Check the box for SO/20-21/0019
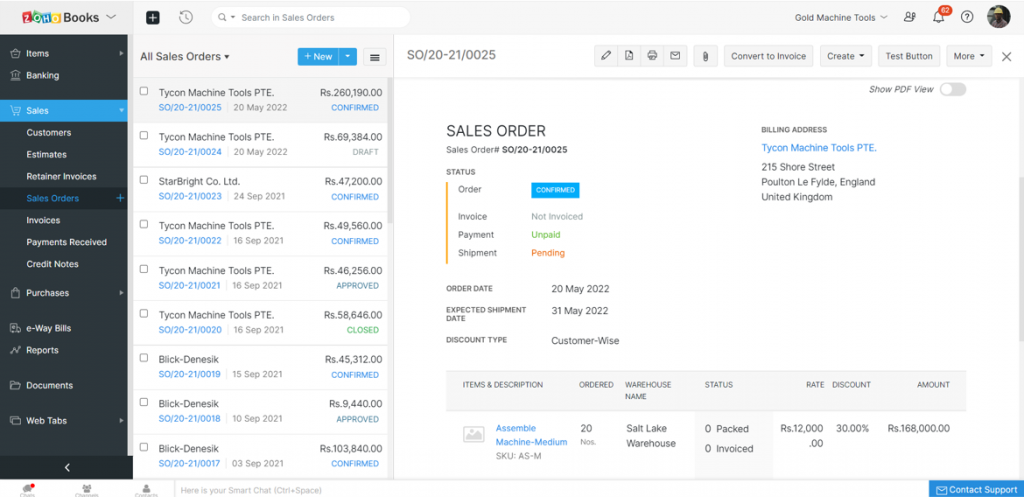 pos(144,358)
